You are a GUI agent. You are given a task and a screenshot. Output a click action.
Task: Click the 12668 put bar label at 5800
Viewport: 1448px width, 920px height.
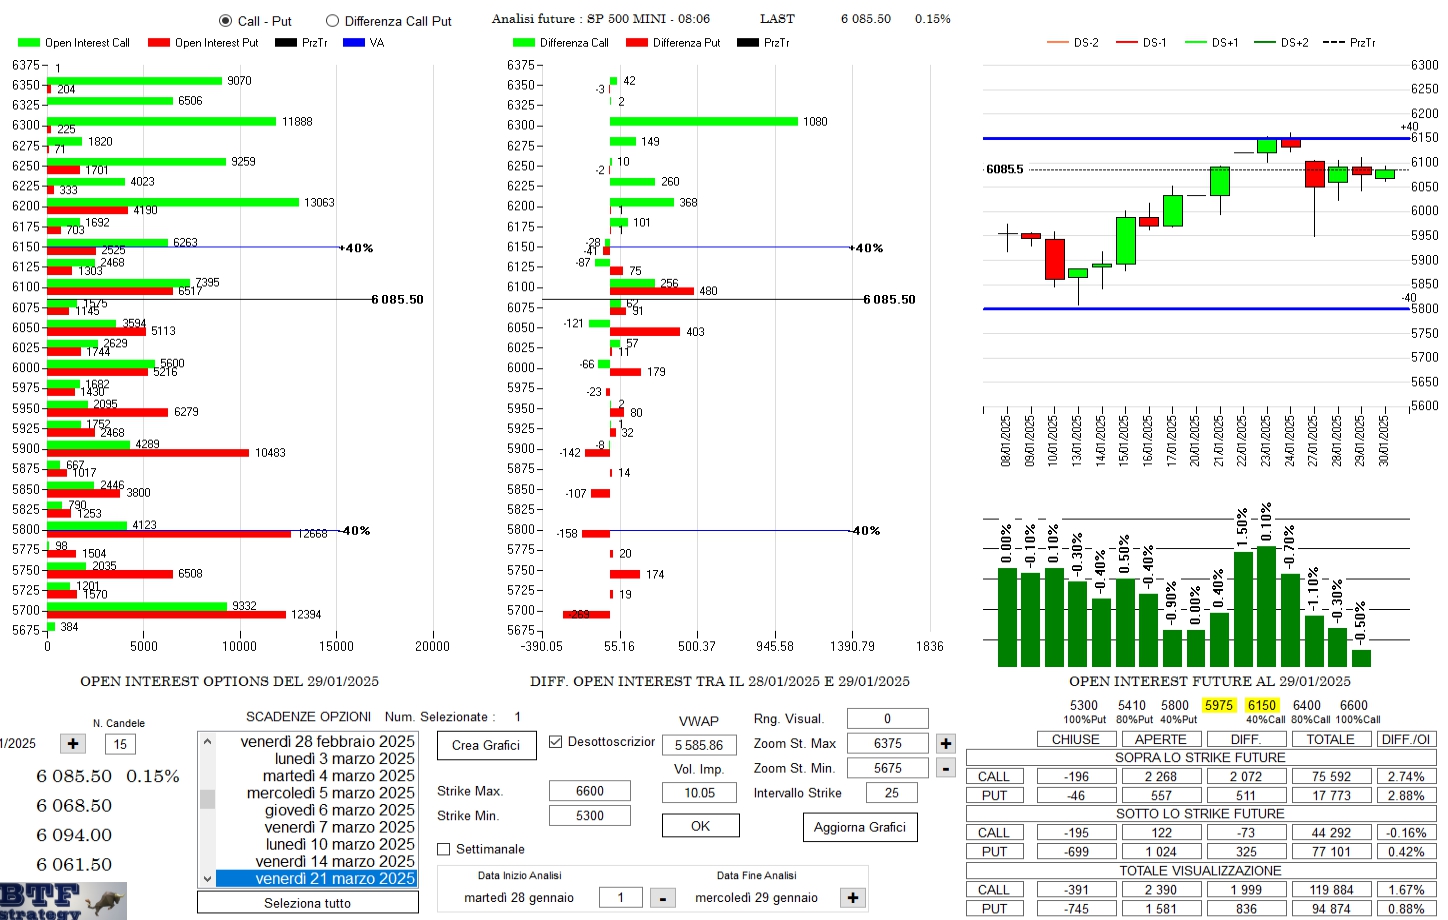(313, 533)
